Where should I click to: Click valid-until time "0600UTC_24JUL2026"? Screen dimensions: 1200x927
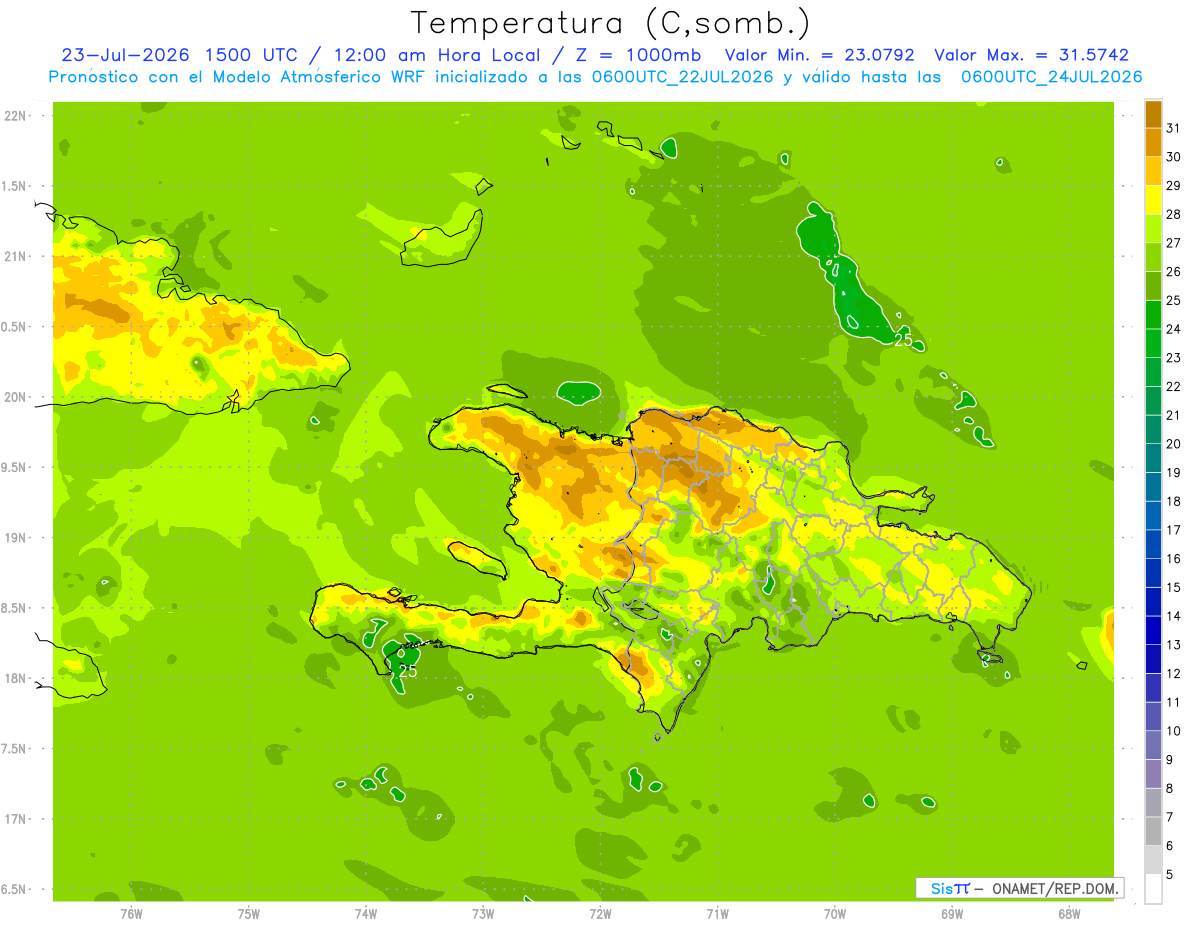tap(1051, 77)
